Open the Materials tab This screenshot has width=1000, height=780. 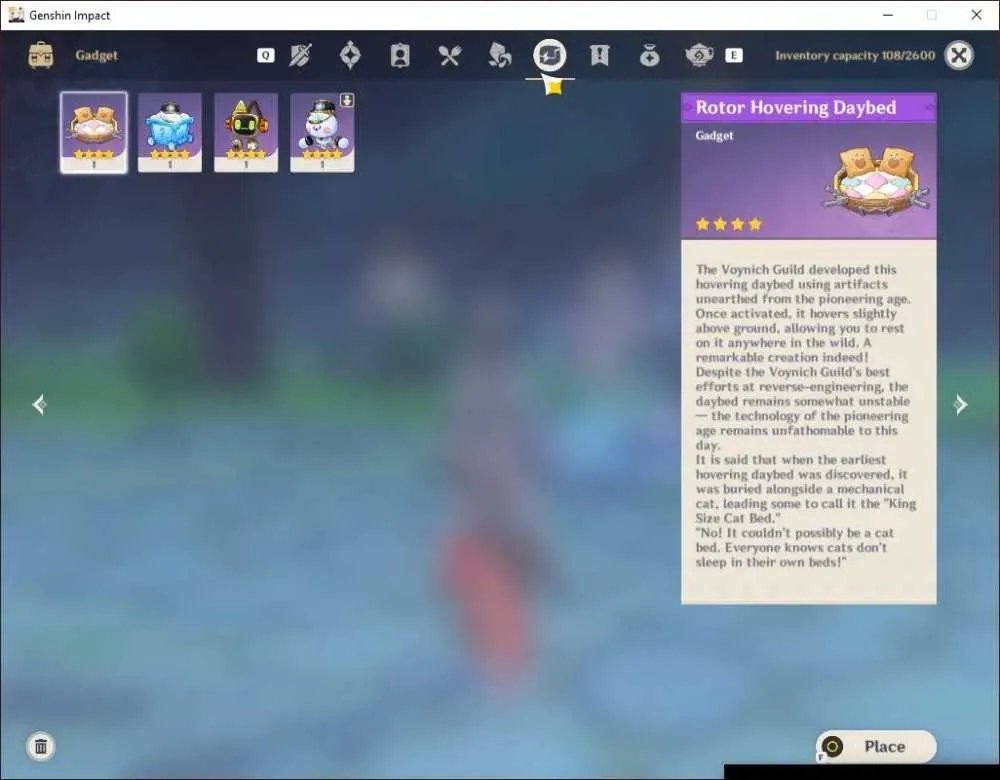pos(499,55)
